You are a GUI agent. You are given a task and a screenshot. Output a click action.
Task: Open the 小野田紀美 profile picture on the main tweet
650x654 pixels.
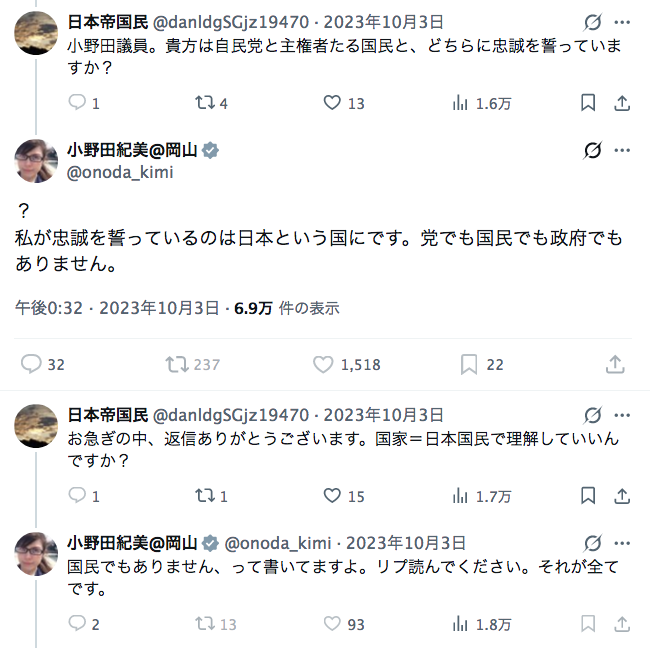click(x=35, y=161)
